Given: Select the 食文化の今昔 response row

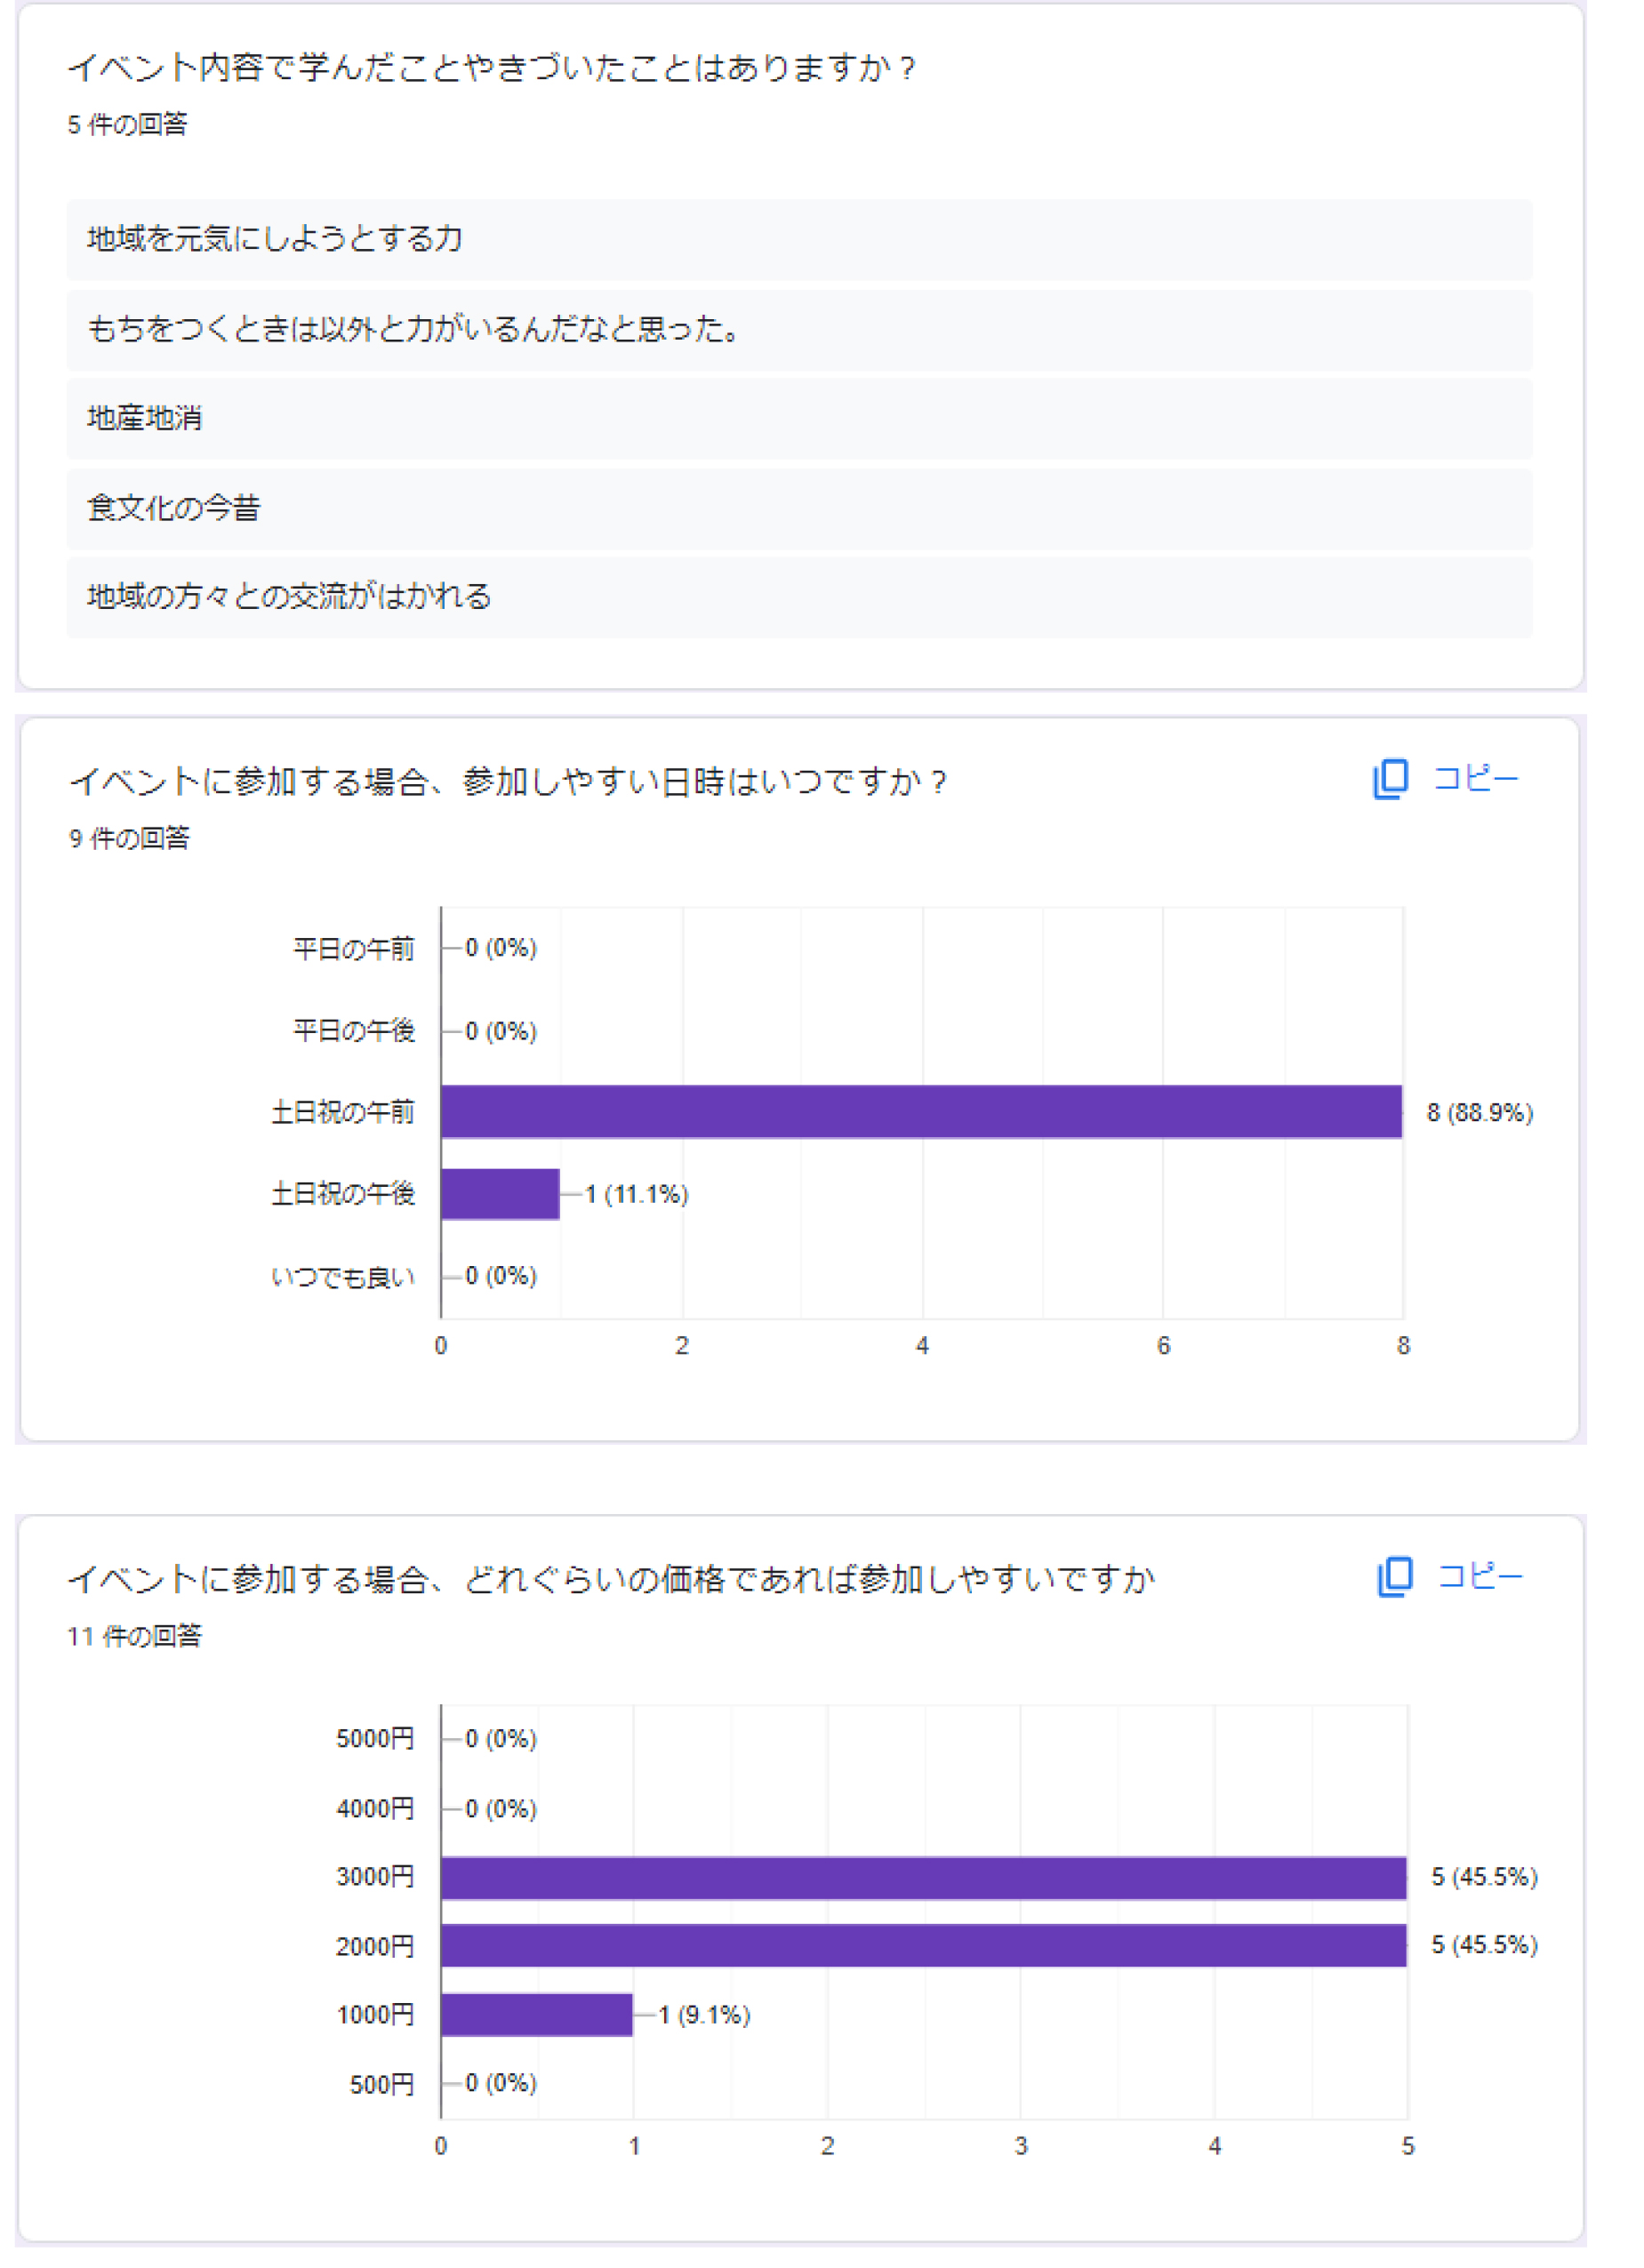Looking at the screenshot, I should coord(799,508).
